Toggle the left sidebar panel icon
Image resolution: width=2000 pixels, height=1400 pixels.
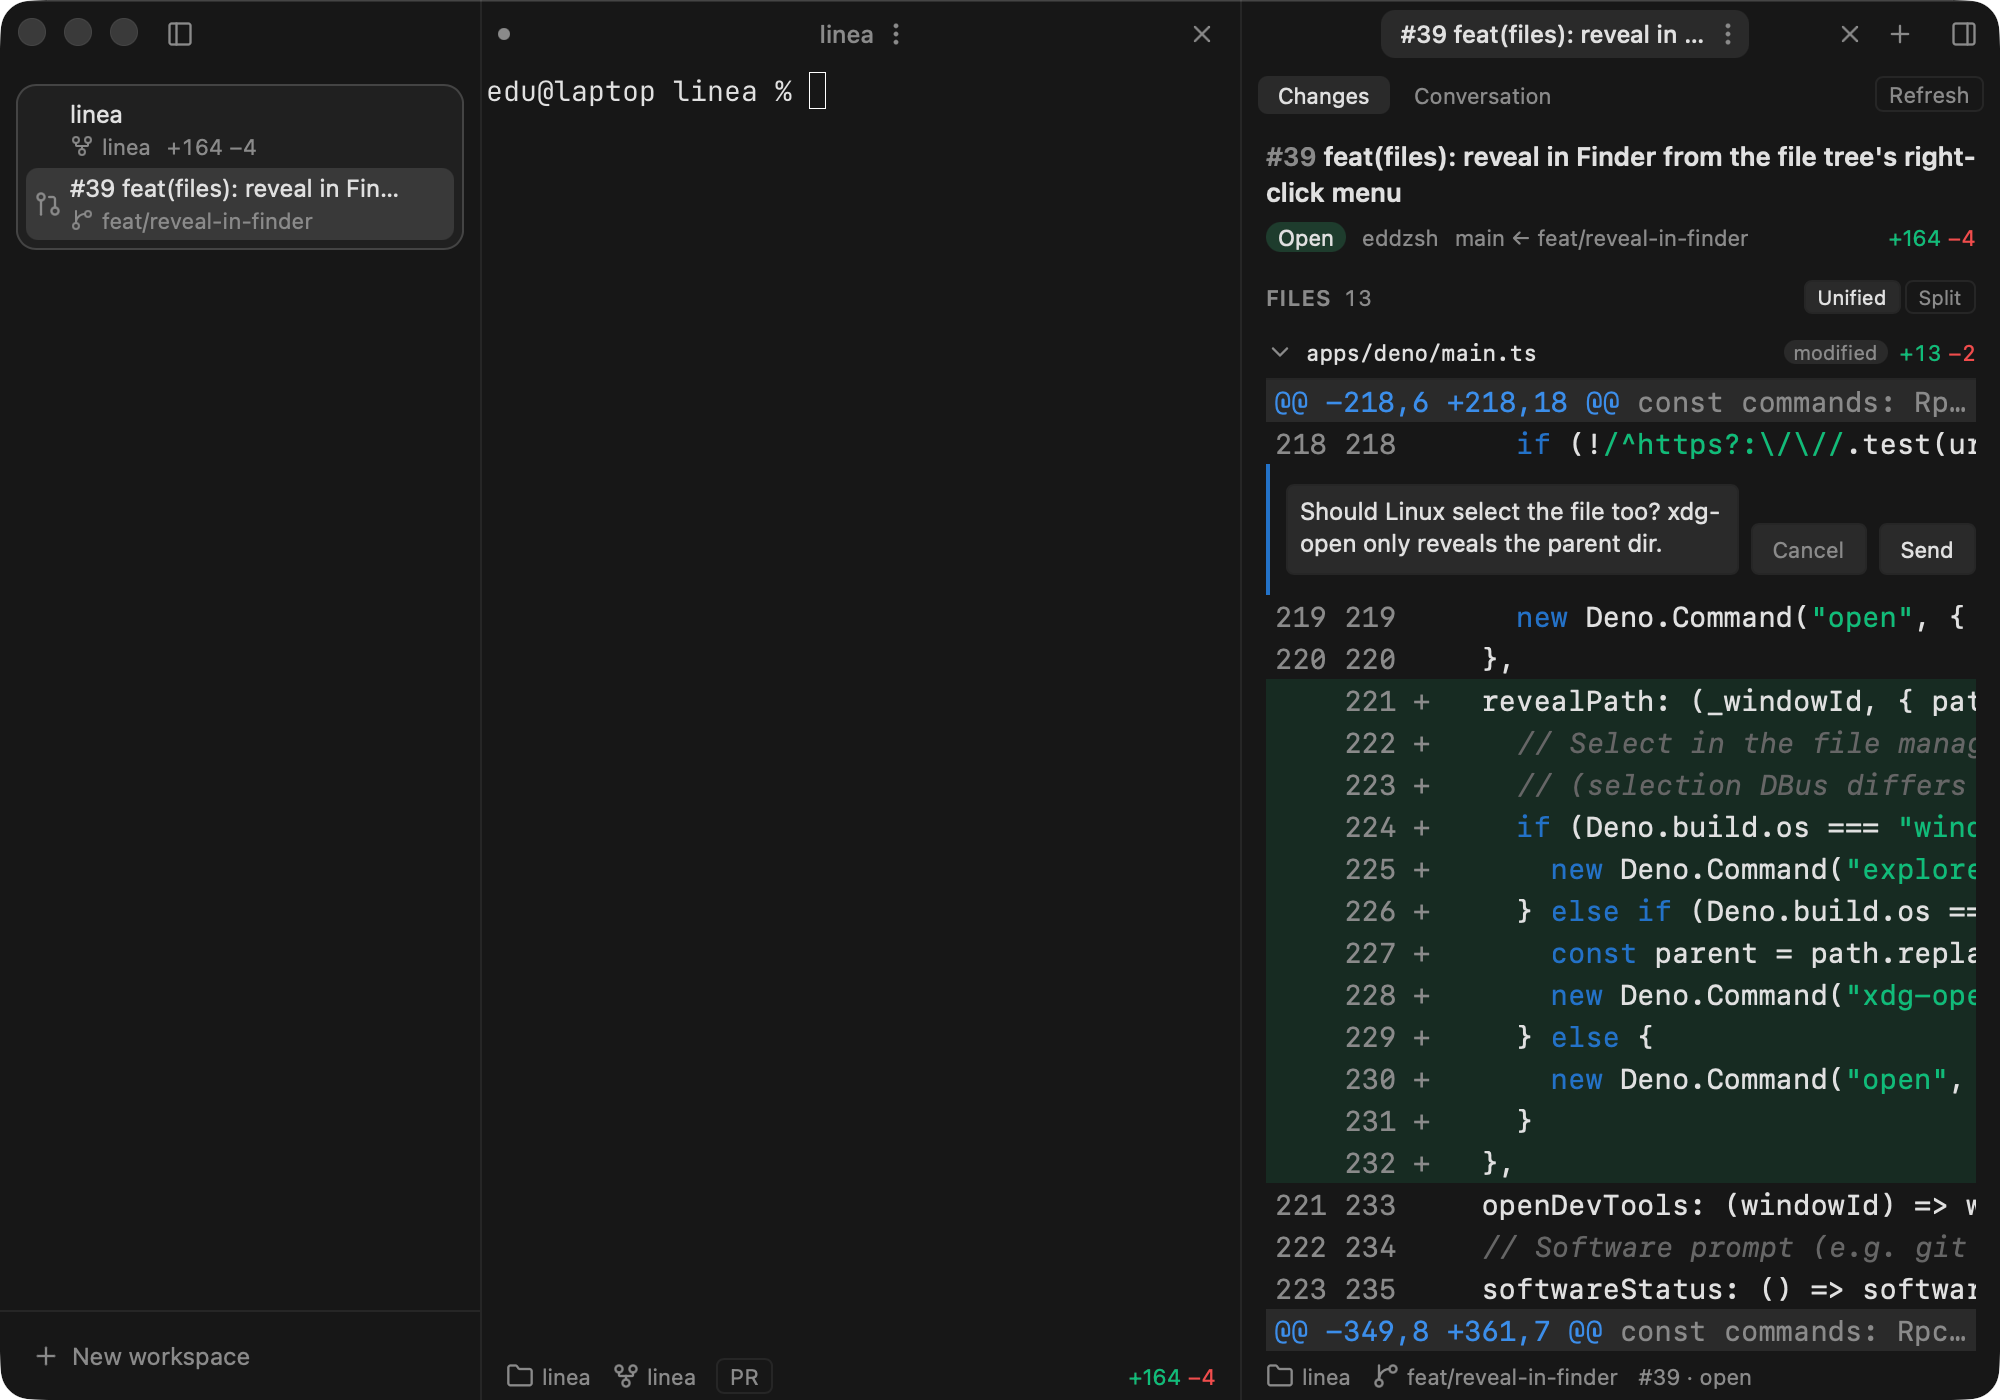(x=180, y=34)
